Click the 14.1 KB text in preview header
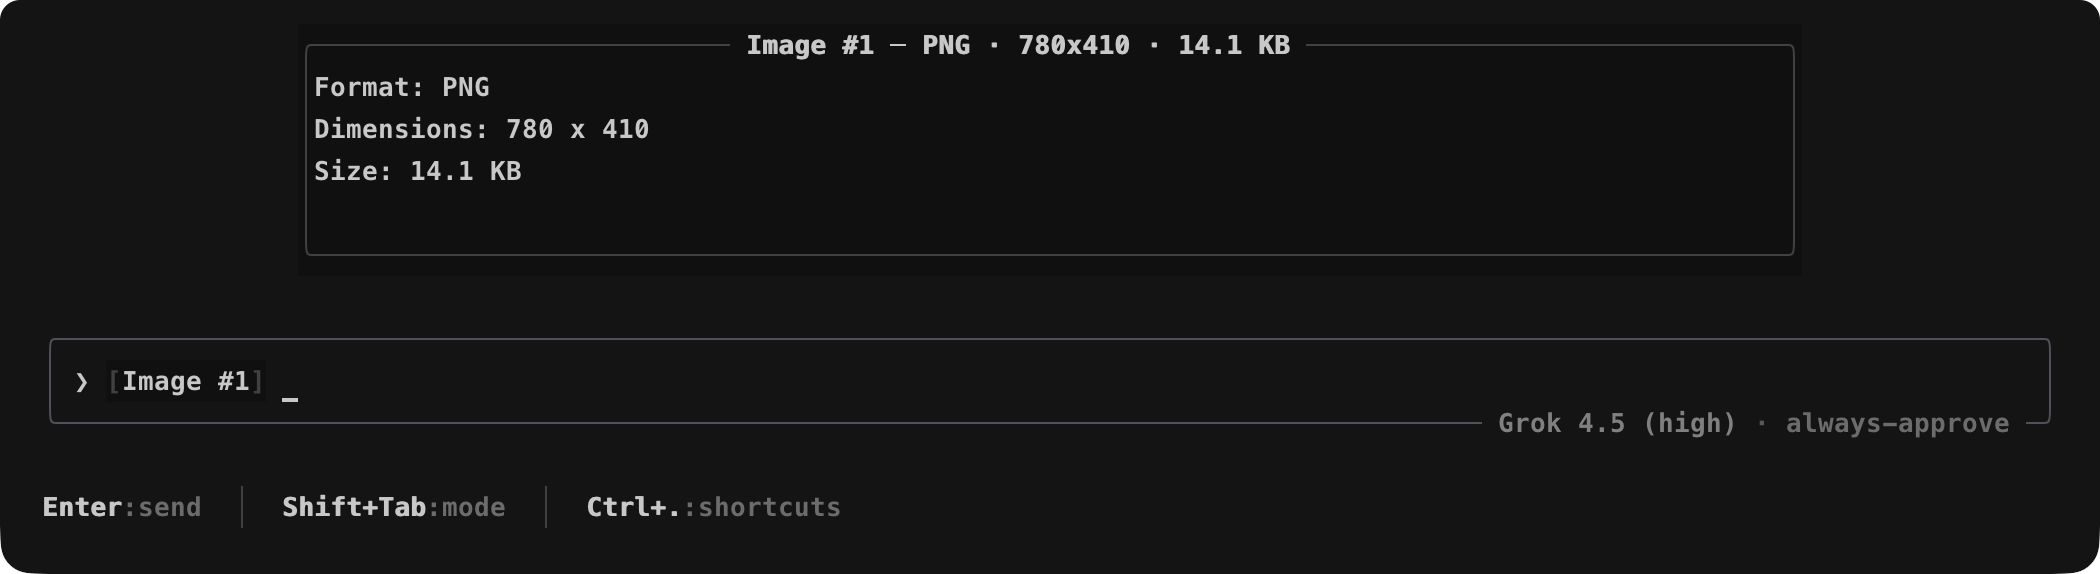The image size is (2100, 574). point(1234,45)
